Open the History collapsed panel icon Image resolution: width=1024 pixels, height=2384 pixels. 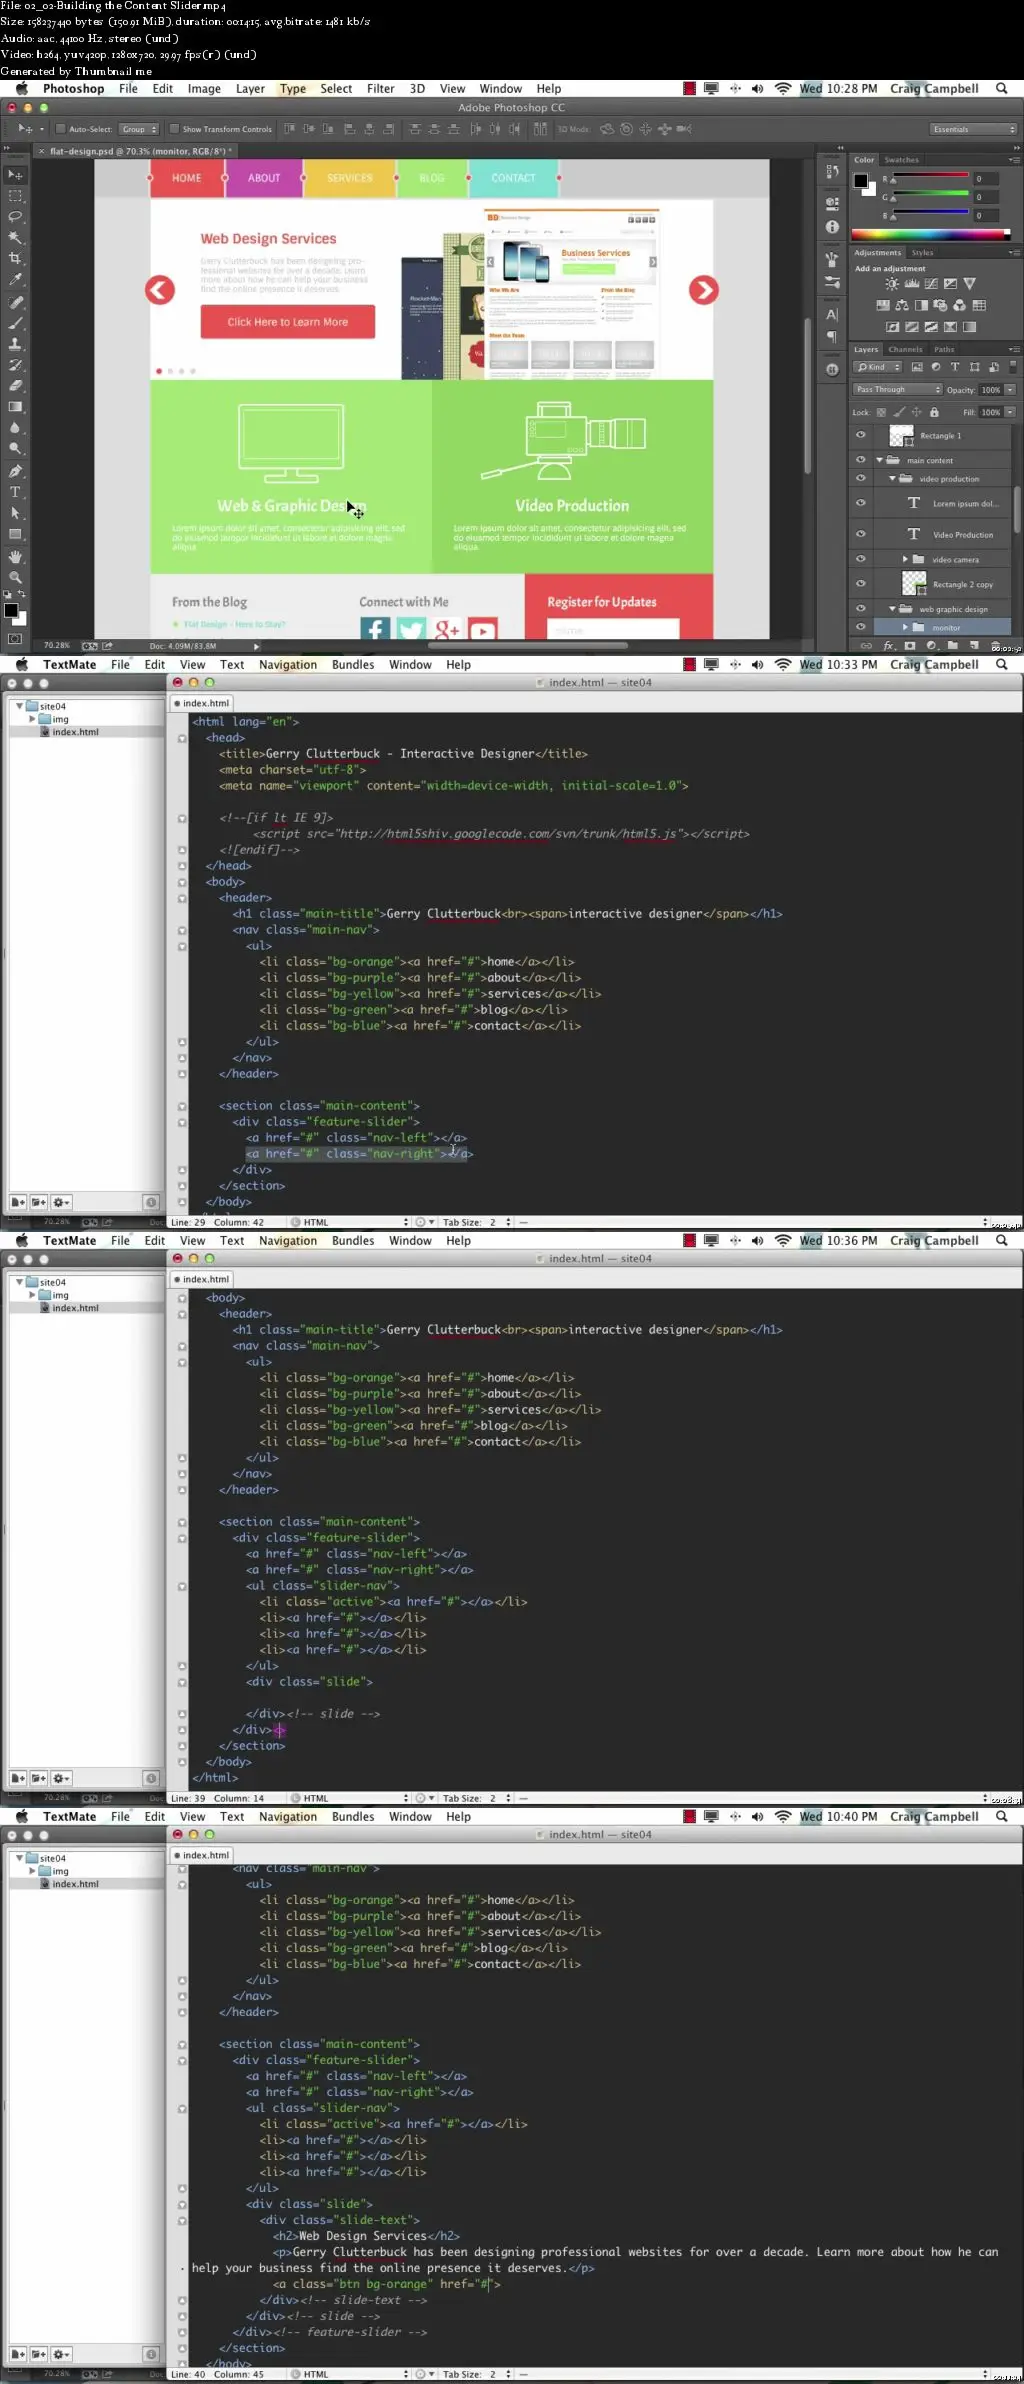pyautogui.click(x=832, y=172)
